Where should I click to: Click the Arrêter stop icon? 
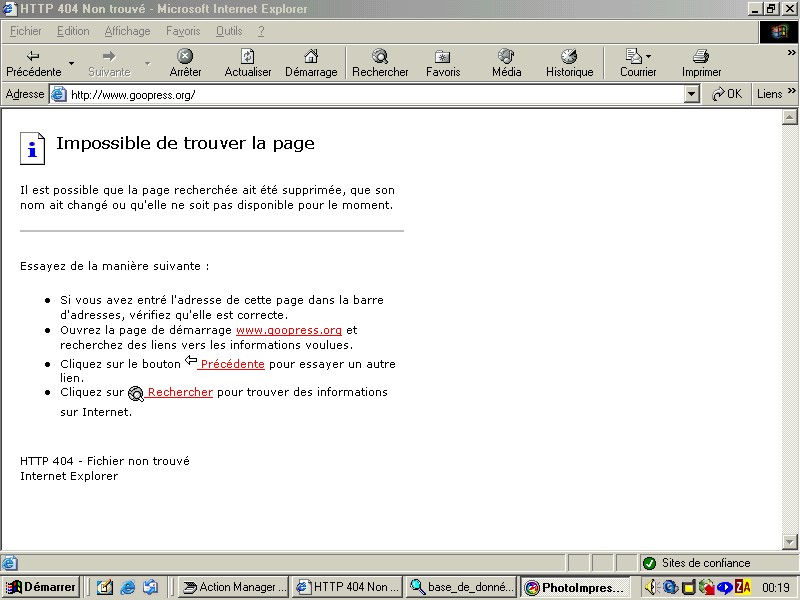click(185, 56)
